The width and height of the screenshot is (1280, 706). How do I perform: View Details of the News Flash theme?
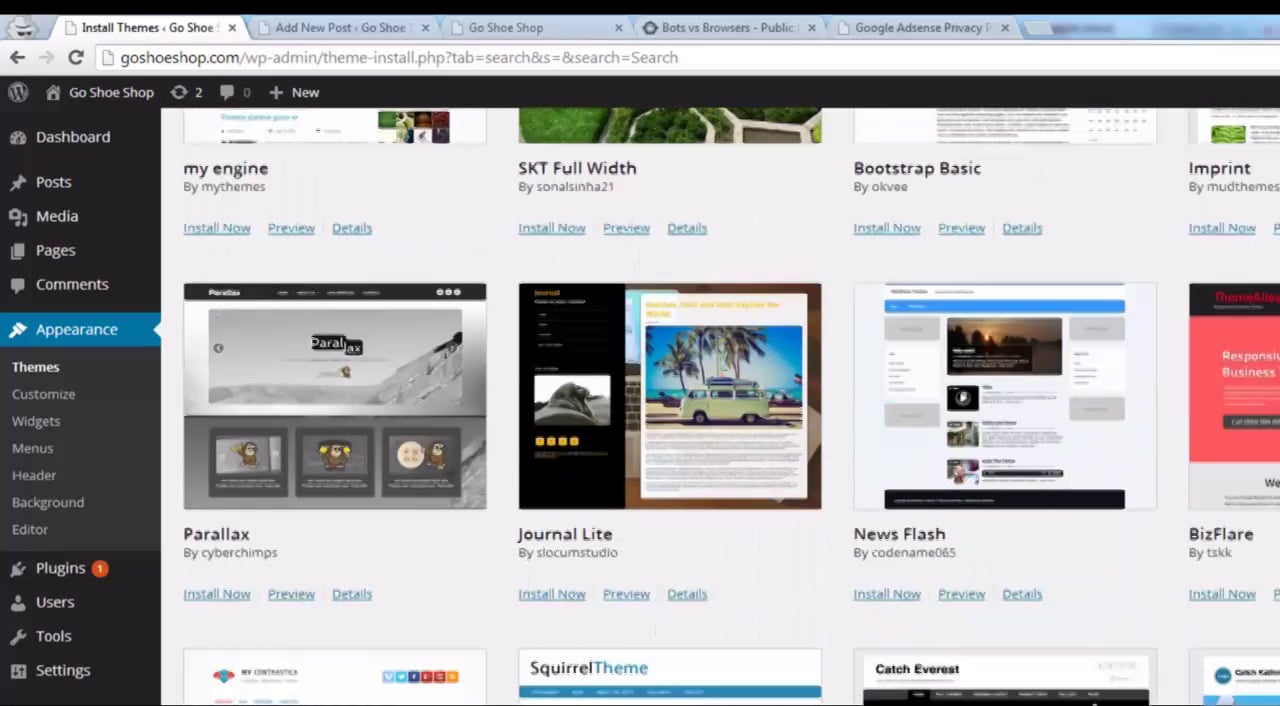coord(1022,594)
